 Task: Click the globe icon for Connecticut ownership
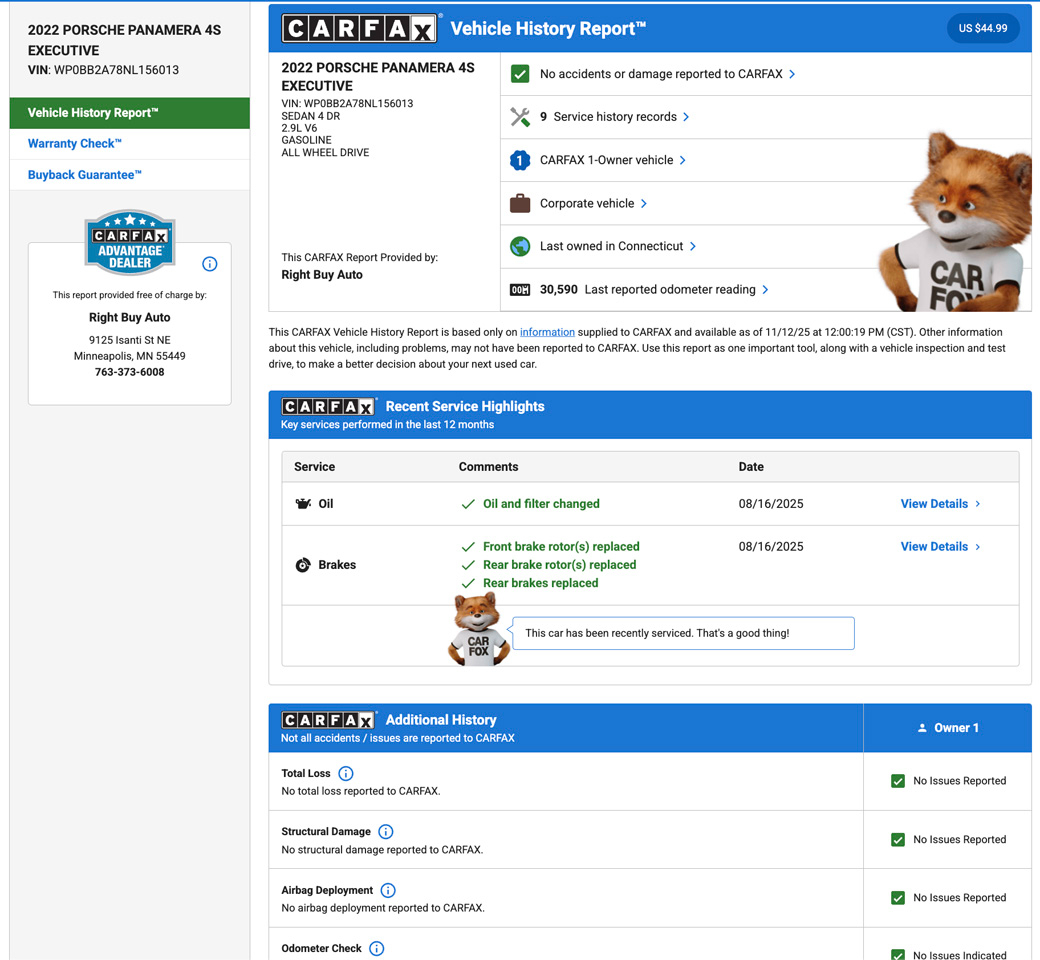[x=520, y=246]
